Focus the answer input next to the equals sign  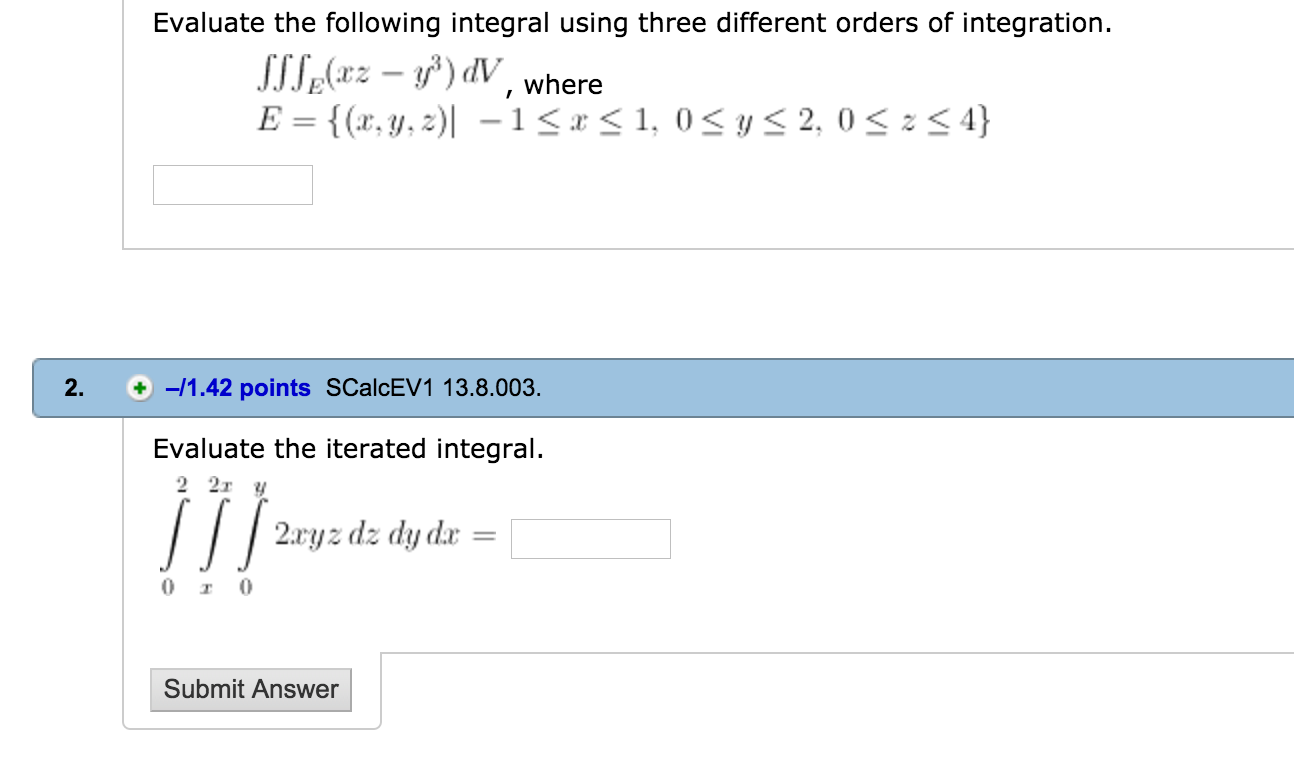click(590, 539)
